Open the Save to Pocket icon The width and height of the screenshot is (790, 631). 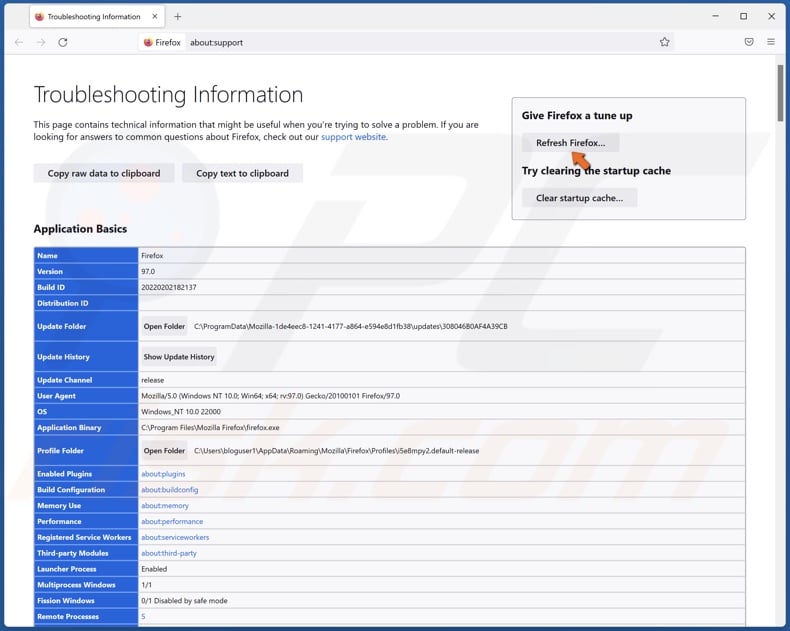[749, 42]
